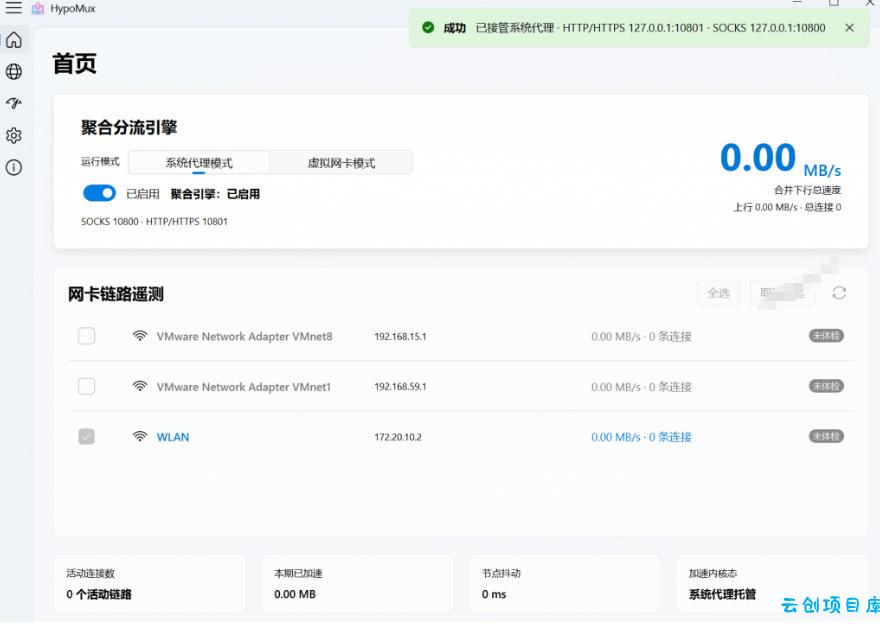Uncheck the WLAN adapter checkbox

click(86, 436)
